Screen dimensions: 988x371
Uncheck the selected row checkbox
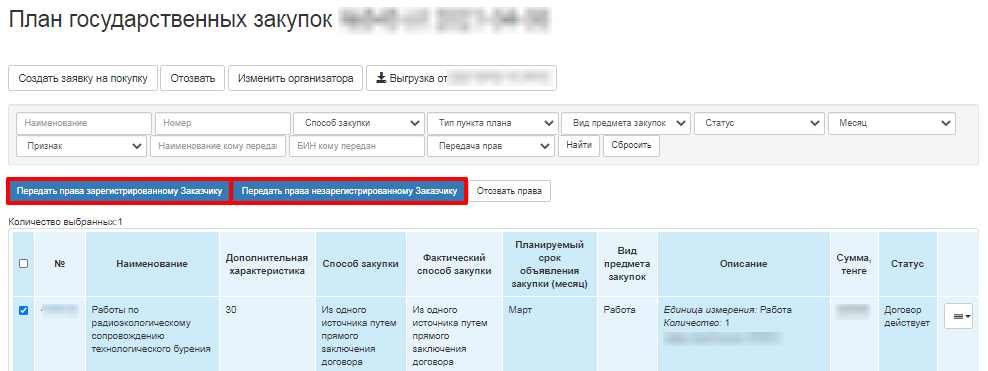23,310
